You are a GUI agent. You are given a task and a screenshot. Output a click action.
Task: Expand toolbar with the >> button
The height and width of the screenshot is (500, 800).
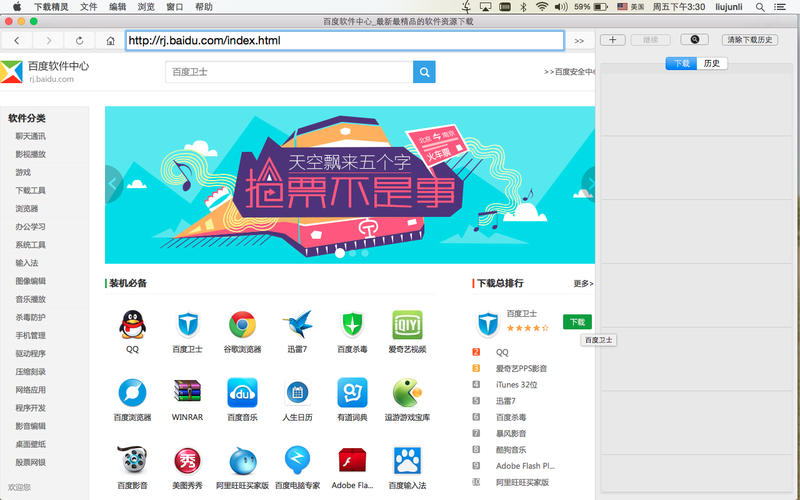coord(579,40)
